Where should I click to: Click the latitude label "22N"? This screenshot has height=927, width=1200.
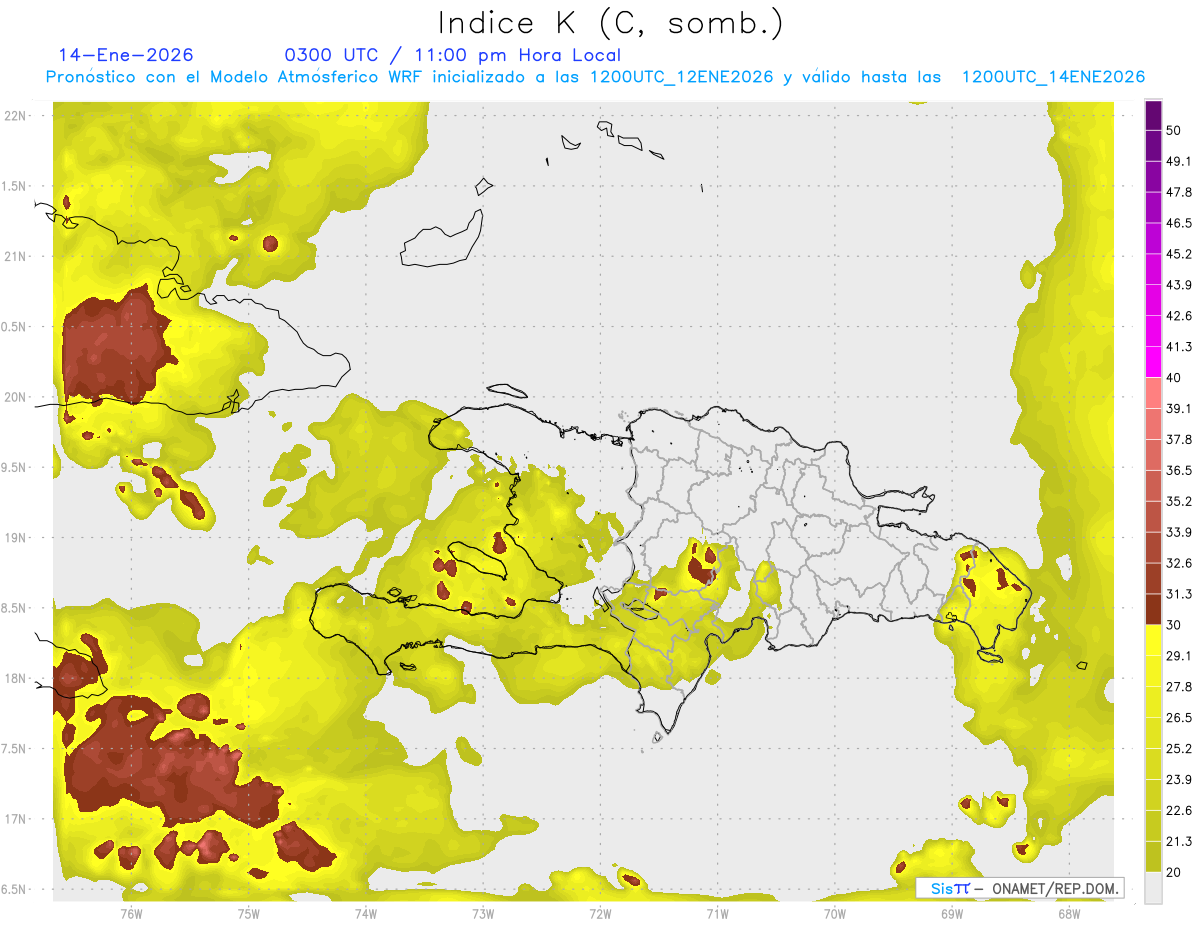click(16, 115)
